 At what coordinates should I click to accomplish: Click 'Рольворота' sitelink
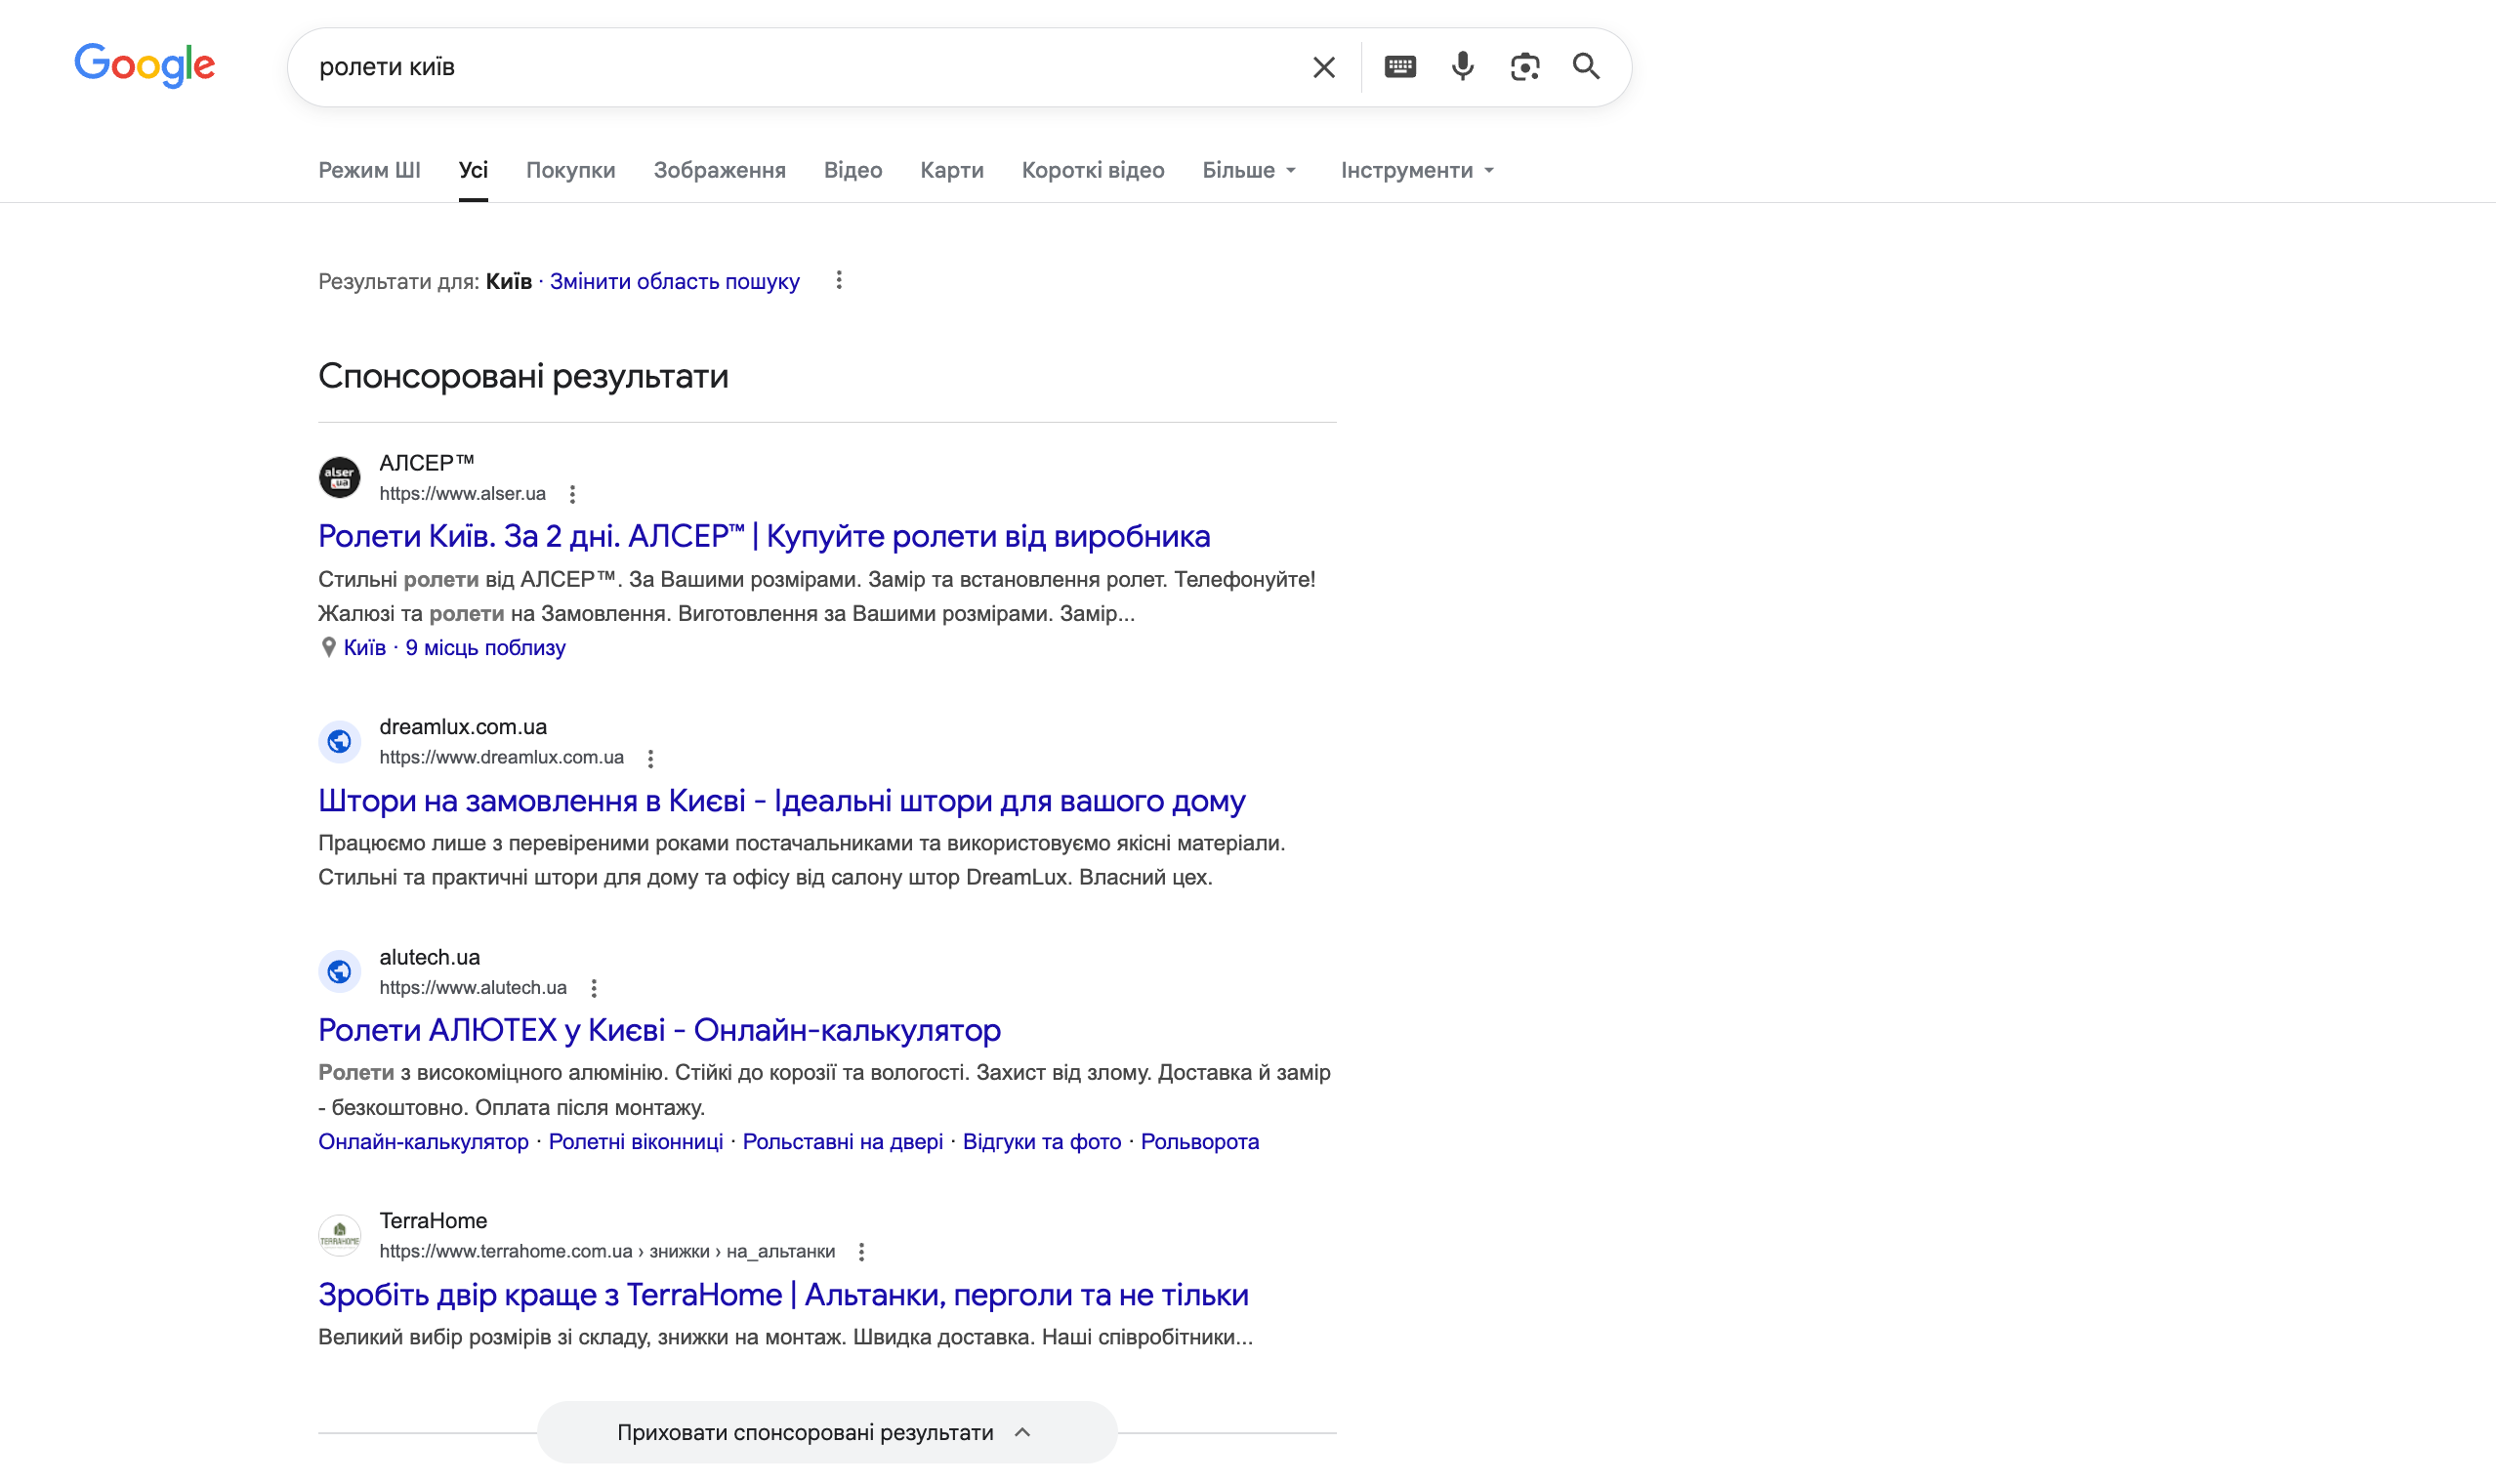pos(1199,1141)
